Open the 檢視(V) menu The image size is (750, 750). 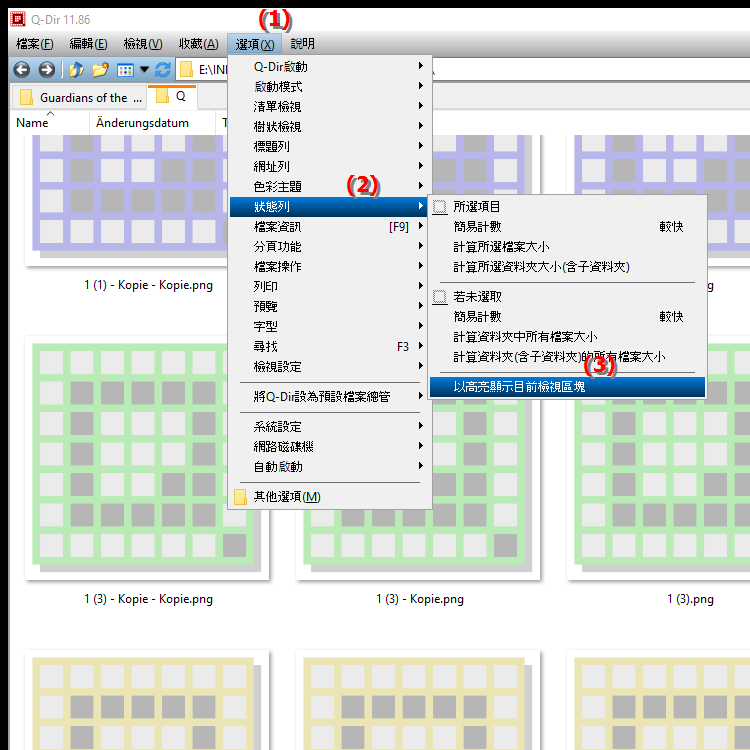(x=143, y=44)
